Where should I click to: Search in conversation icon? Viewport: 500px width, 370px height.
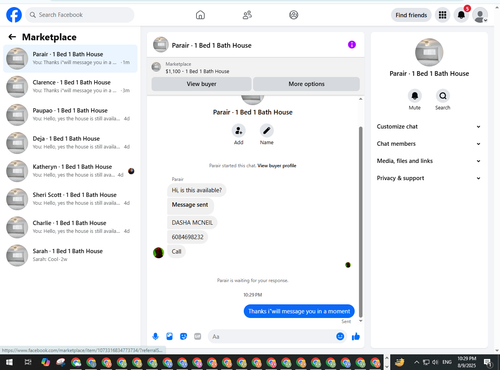(x=443, y=96)
